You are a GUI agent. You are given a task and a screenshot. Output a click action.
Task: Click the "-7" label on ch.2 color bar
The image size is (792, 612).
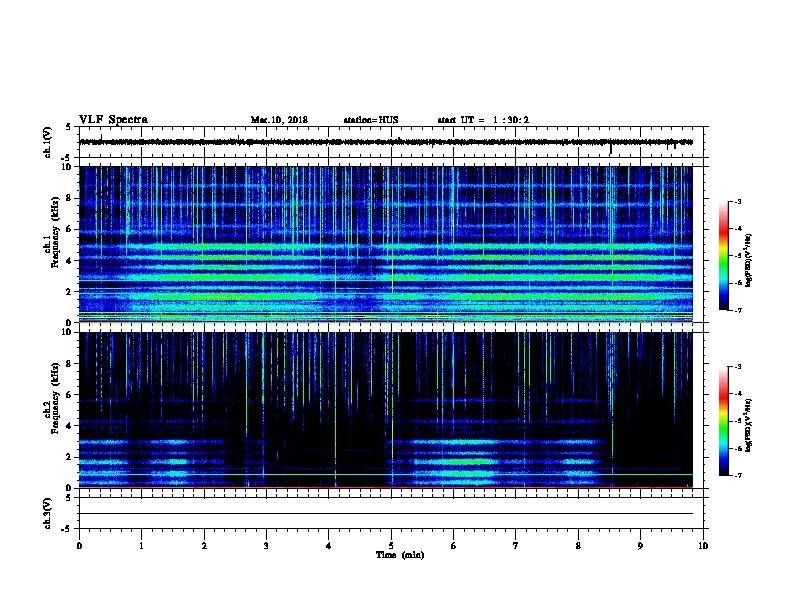coord(738,476)
